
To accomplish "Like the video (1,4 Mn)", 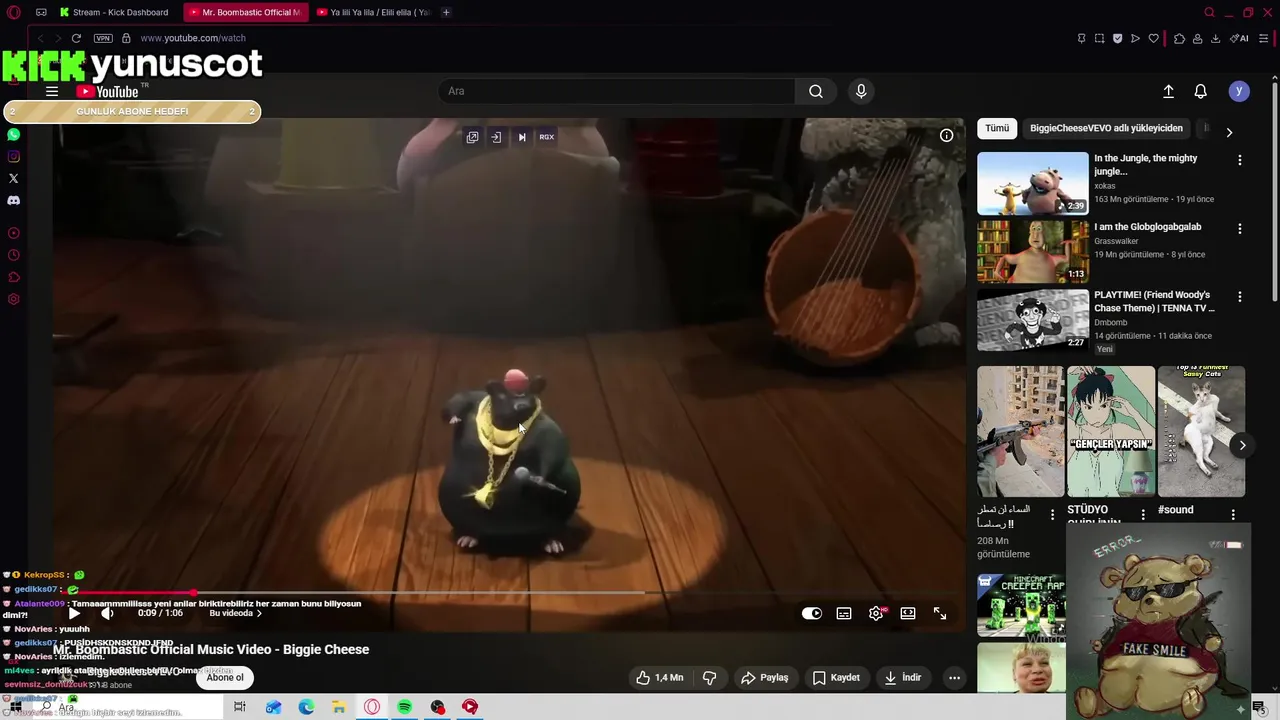I will click(x=660, y=677).
